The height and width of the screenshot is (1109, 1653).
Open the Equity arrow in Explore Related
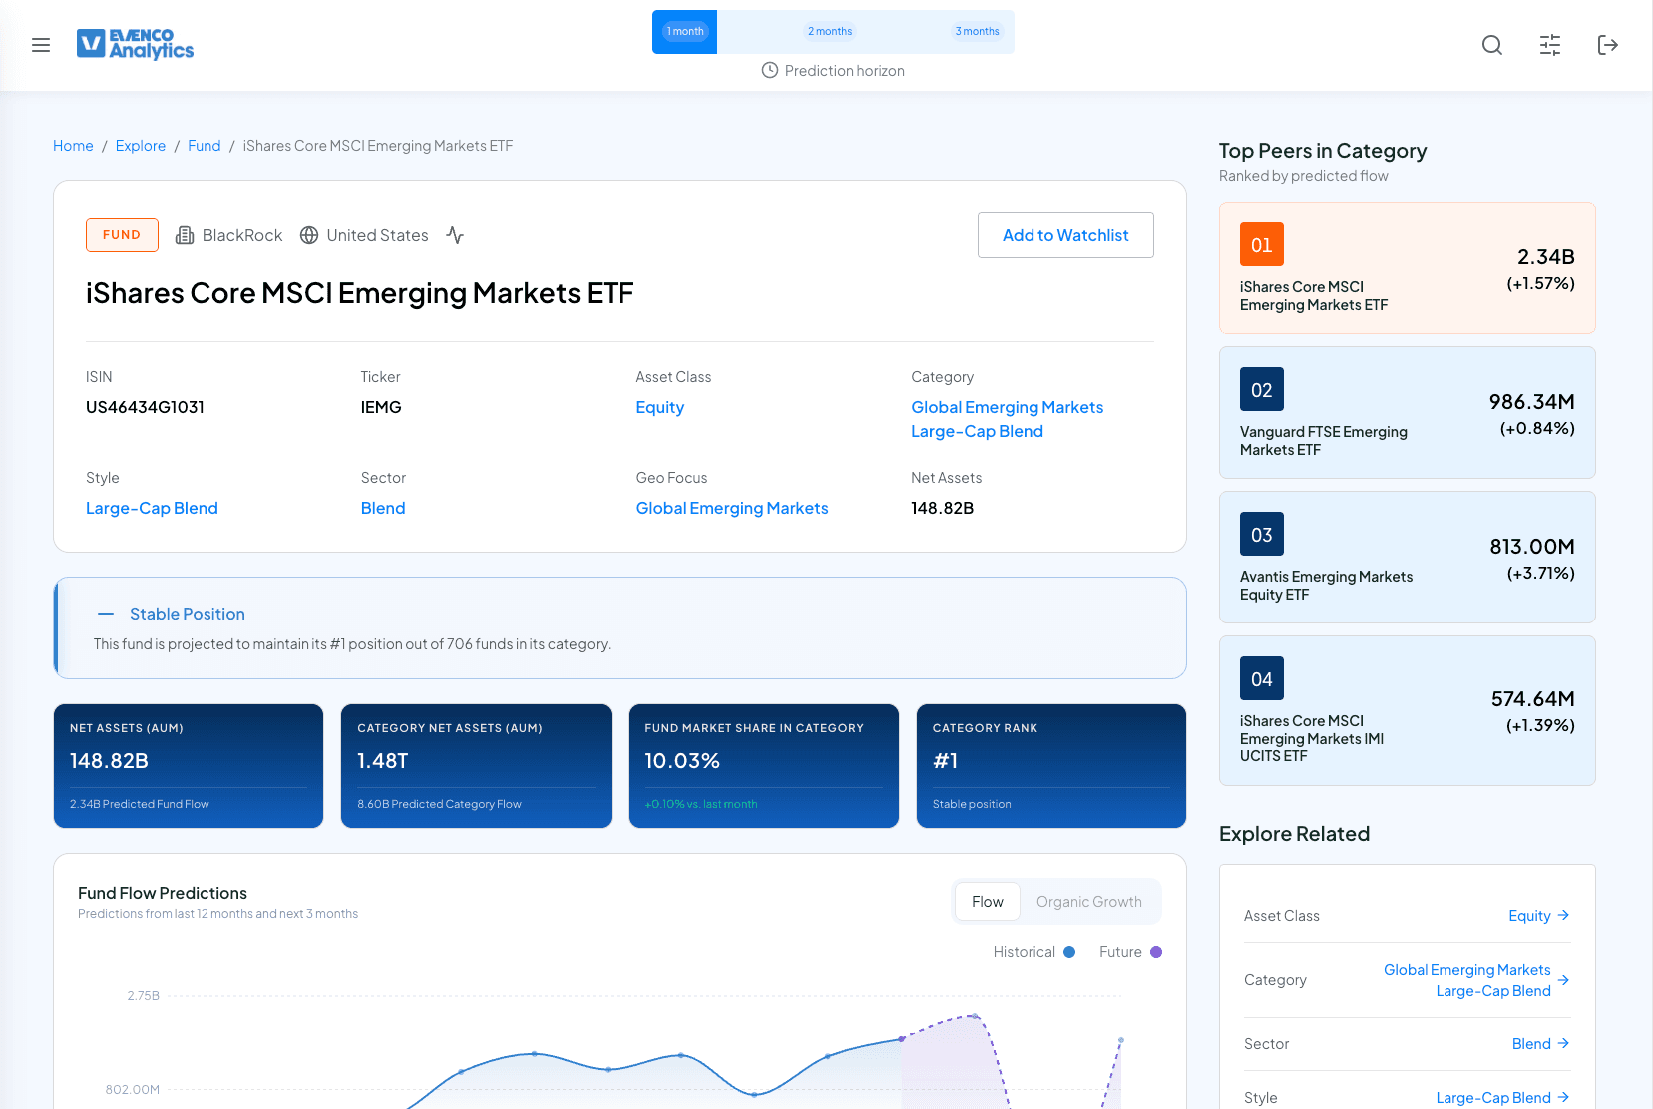click(1563, 916)
